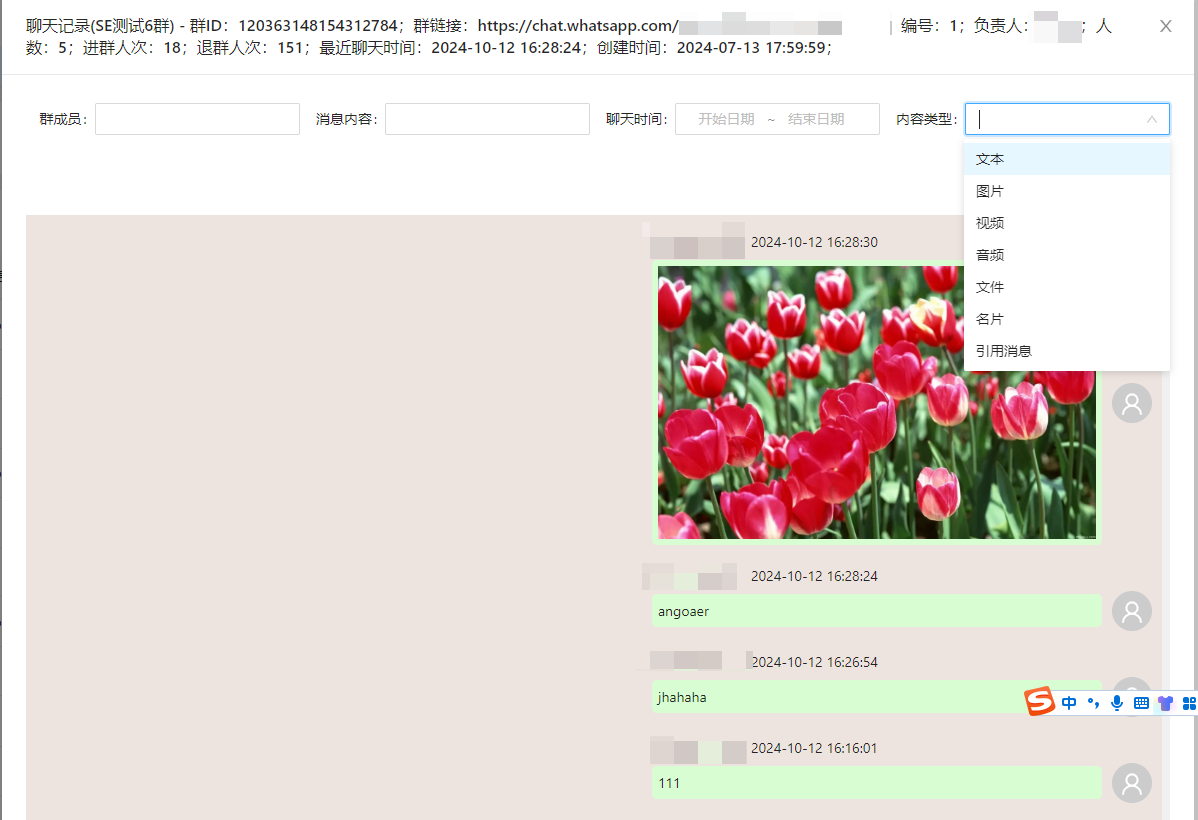Viewport: 1198px width, 820px height.
Task: Click timestamp 2024-10-12 16:26:54
Action: click(814, 663)
